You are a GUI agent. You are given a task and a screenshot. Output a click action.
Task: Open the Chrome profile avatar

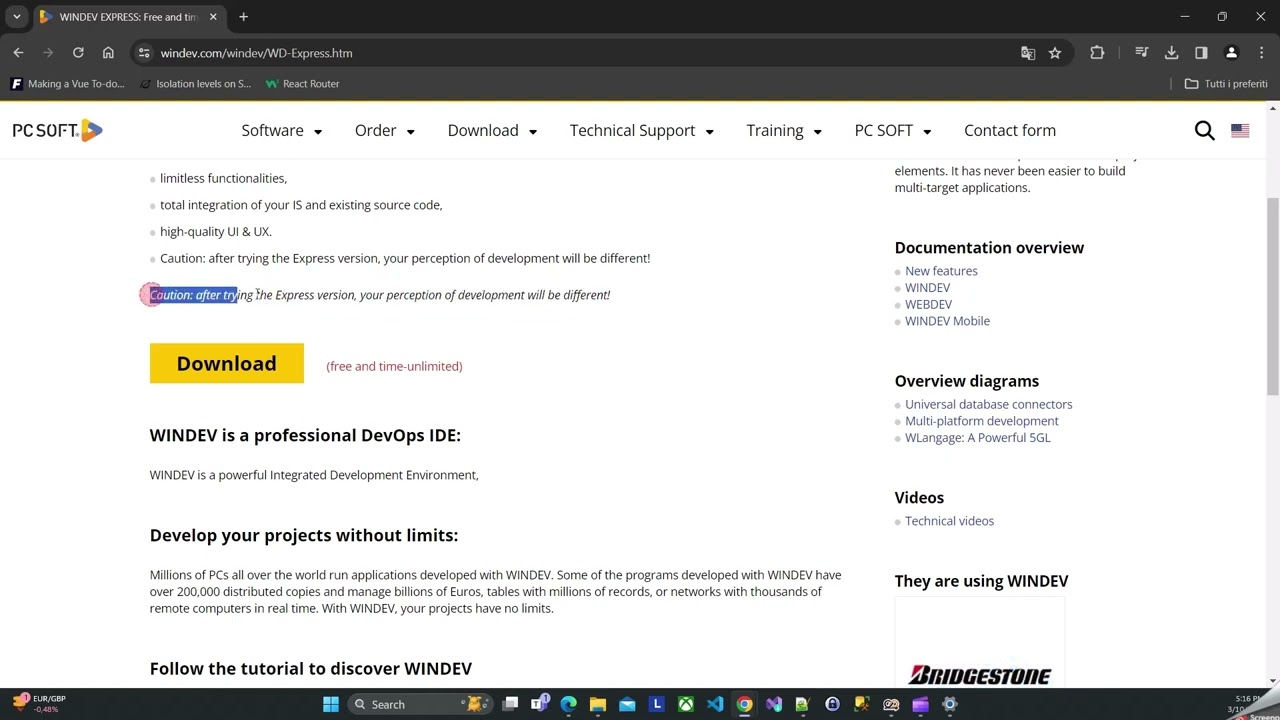pos(1232,53)
